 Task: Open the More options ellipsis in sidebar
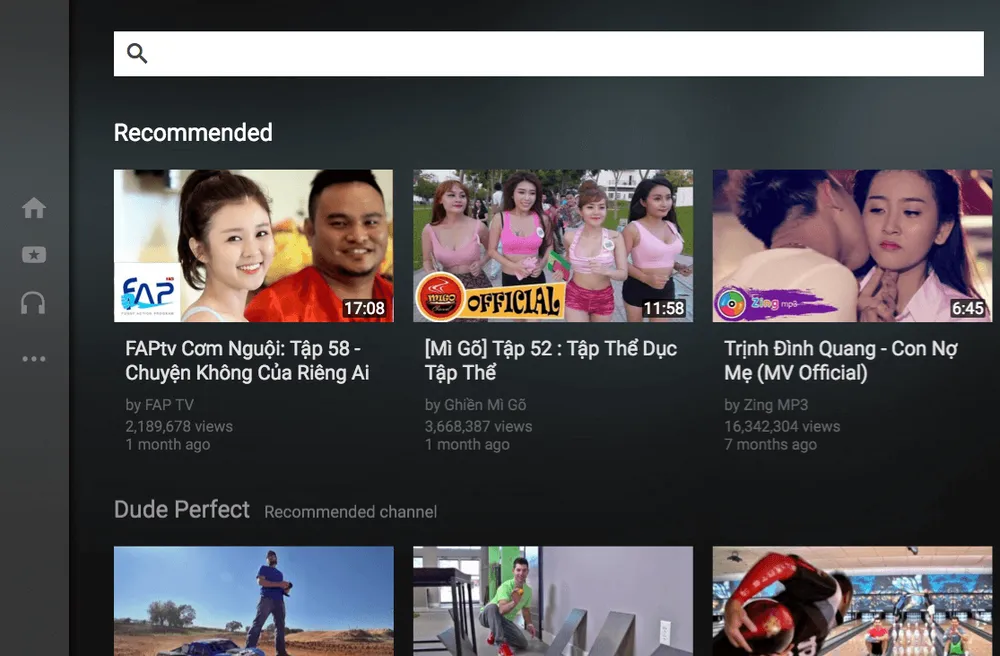[33, 358]
